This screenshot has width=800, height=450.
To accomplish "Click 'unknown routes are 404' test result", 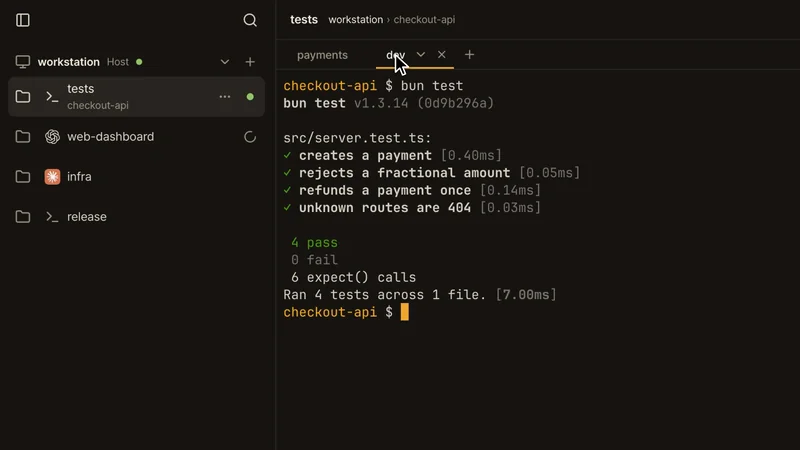I will [385, 208].
